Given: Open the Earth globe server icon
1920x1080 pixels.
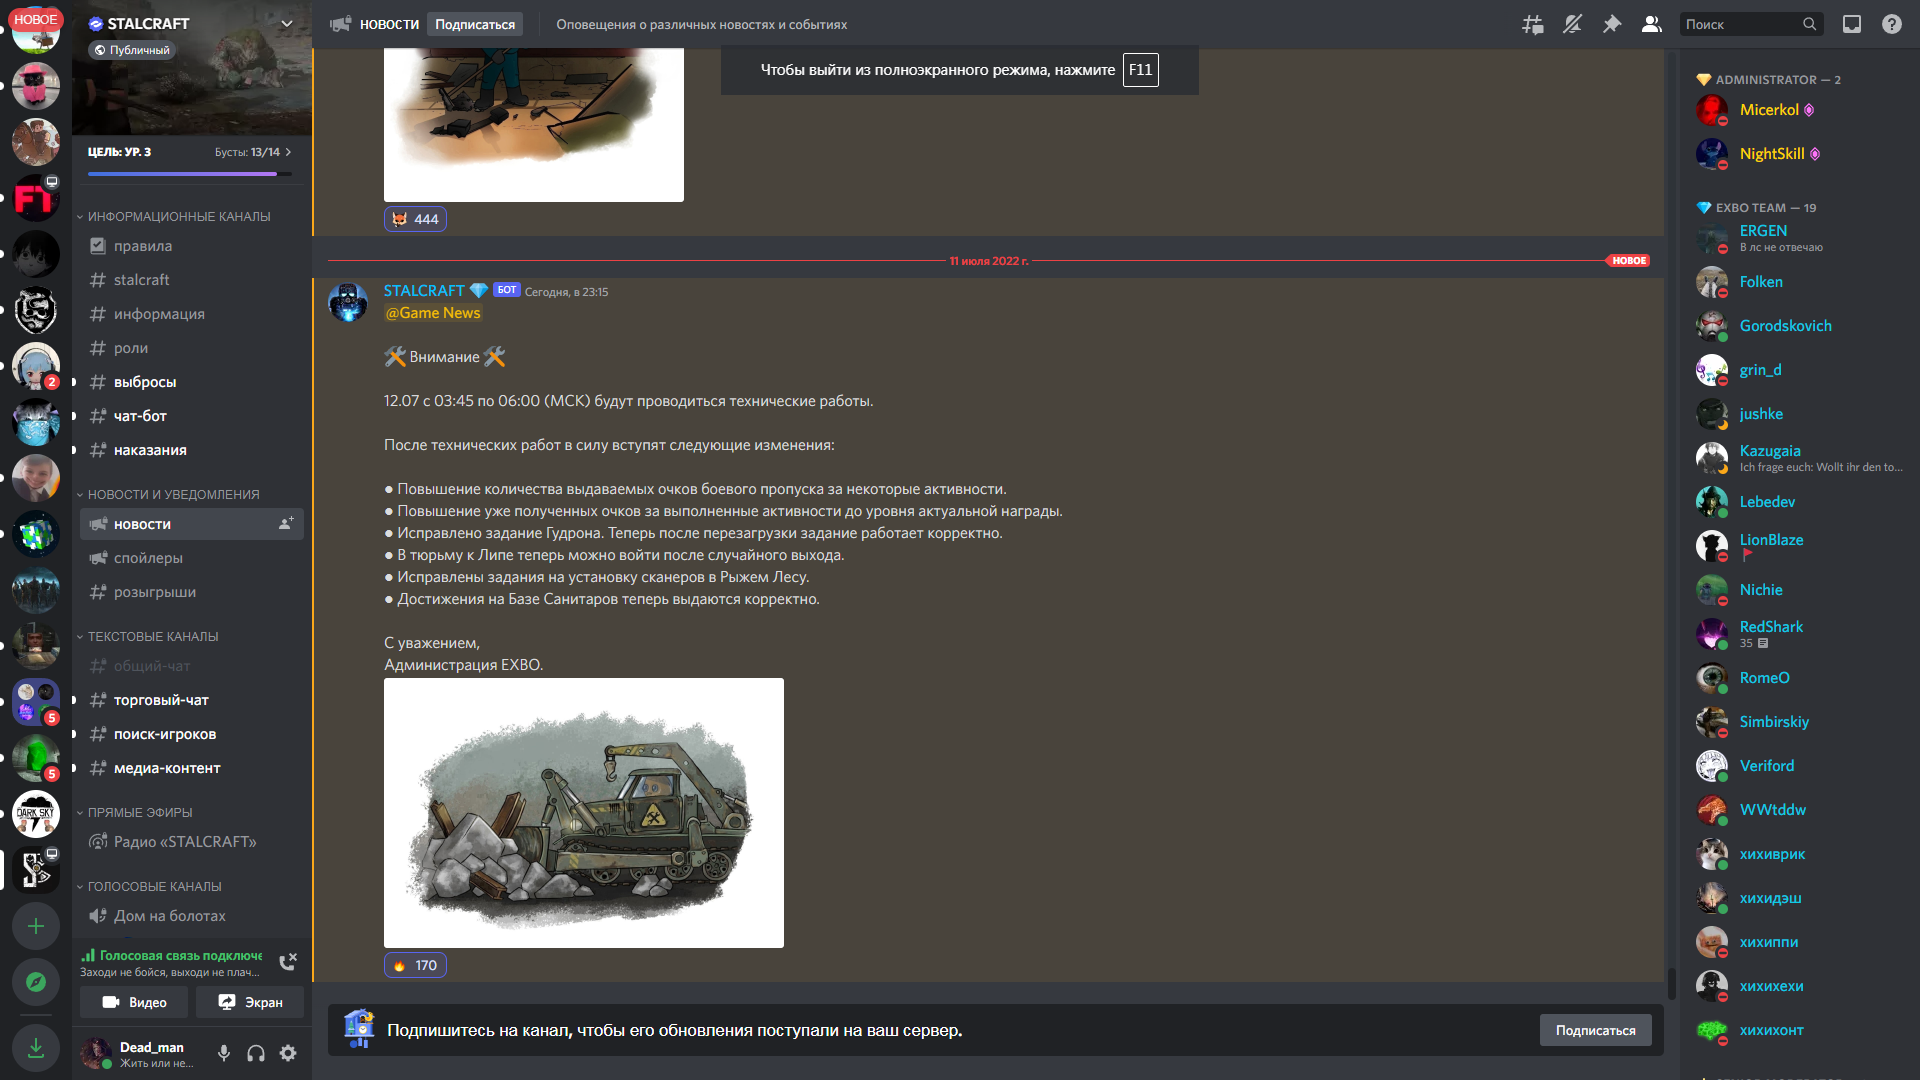Looking at the screenshot, I should [36, 534].
